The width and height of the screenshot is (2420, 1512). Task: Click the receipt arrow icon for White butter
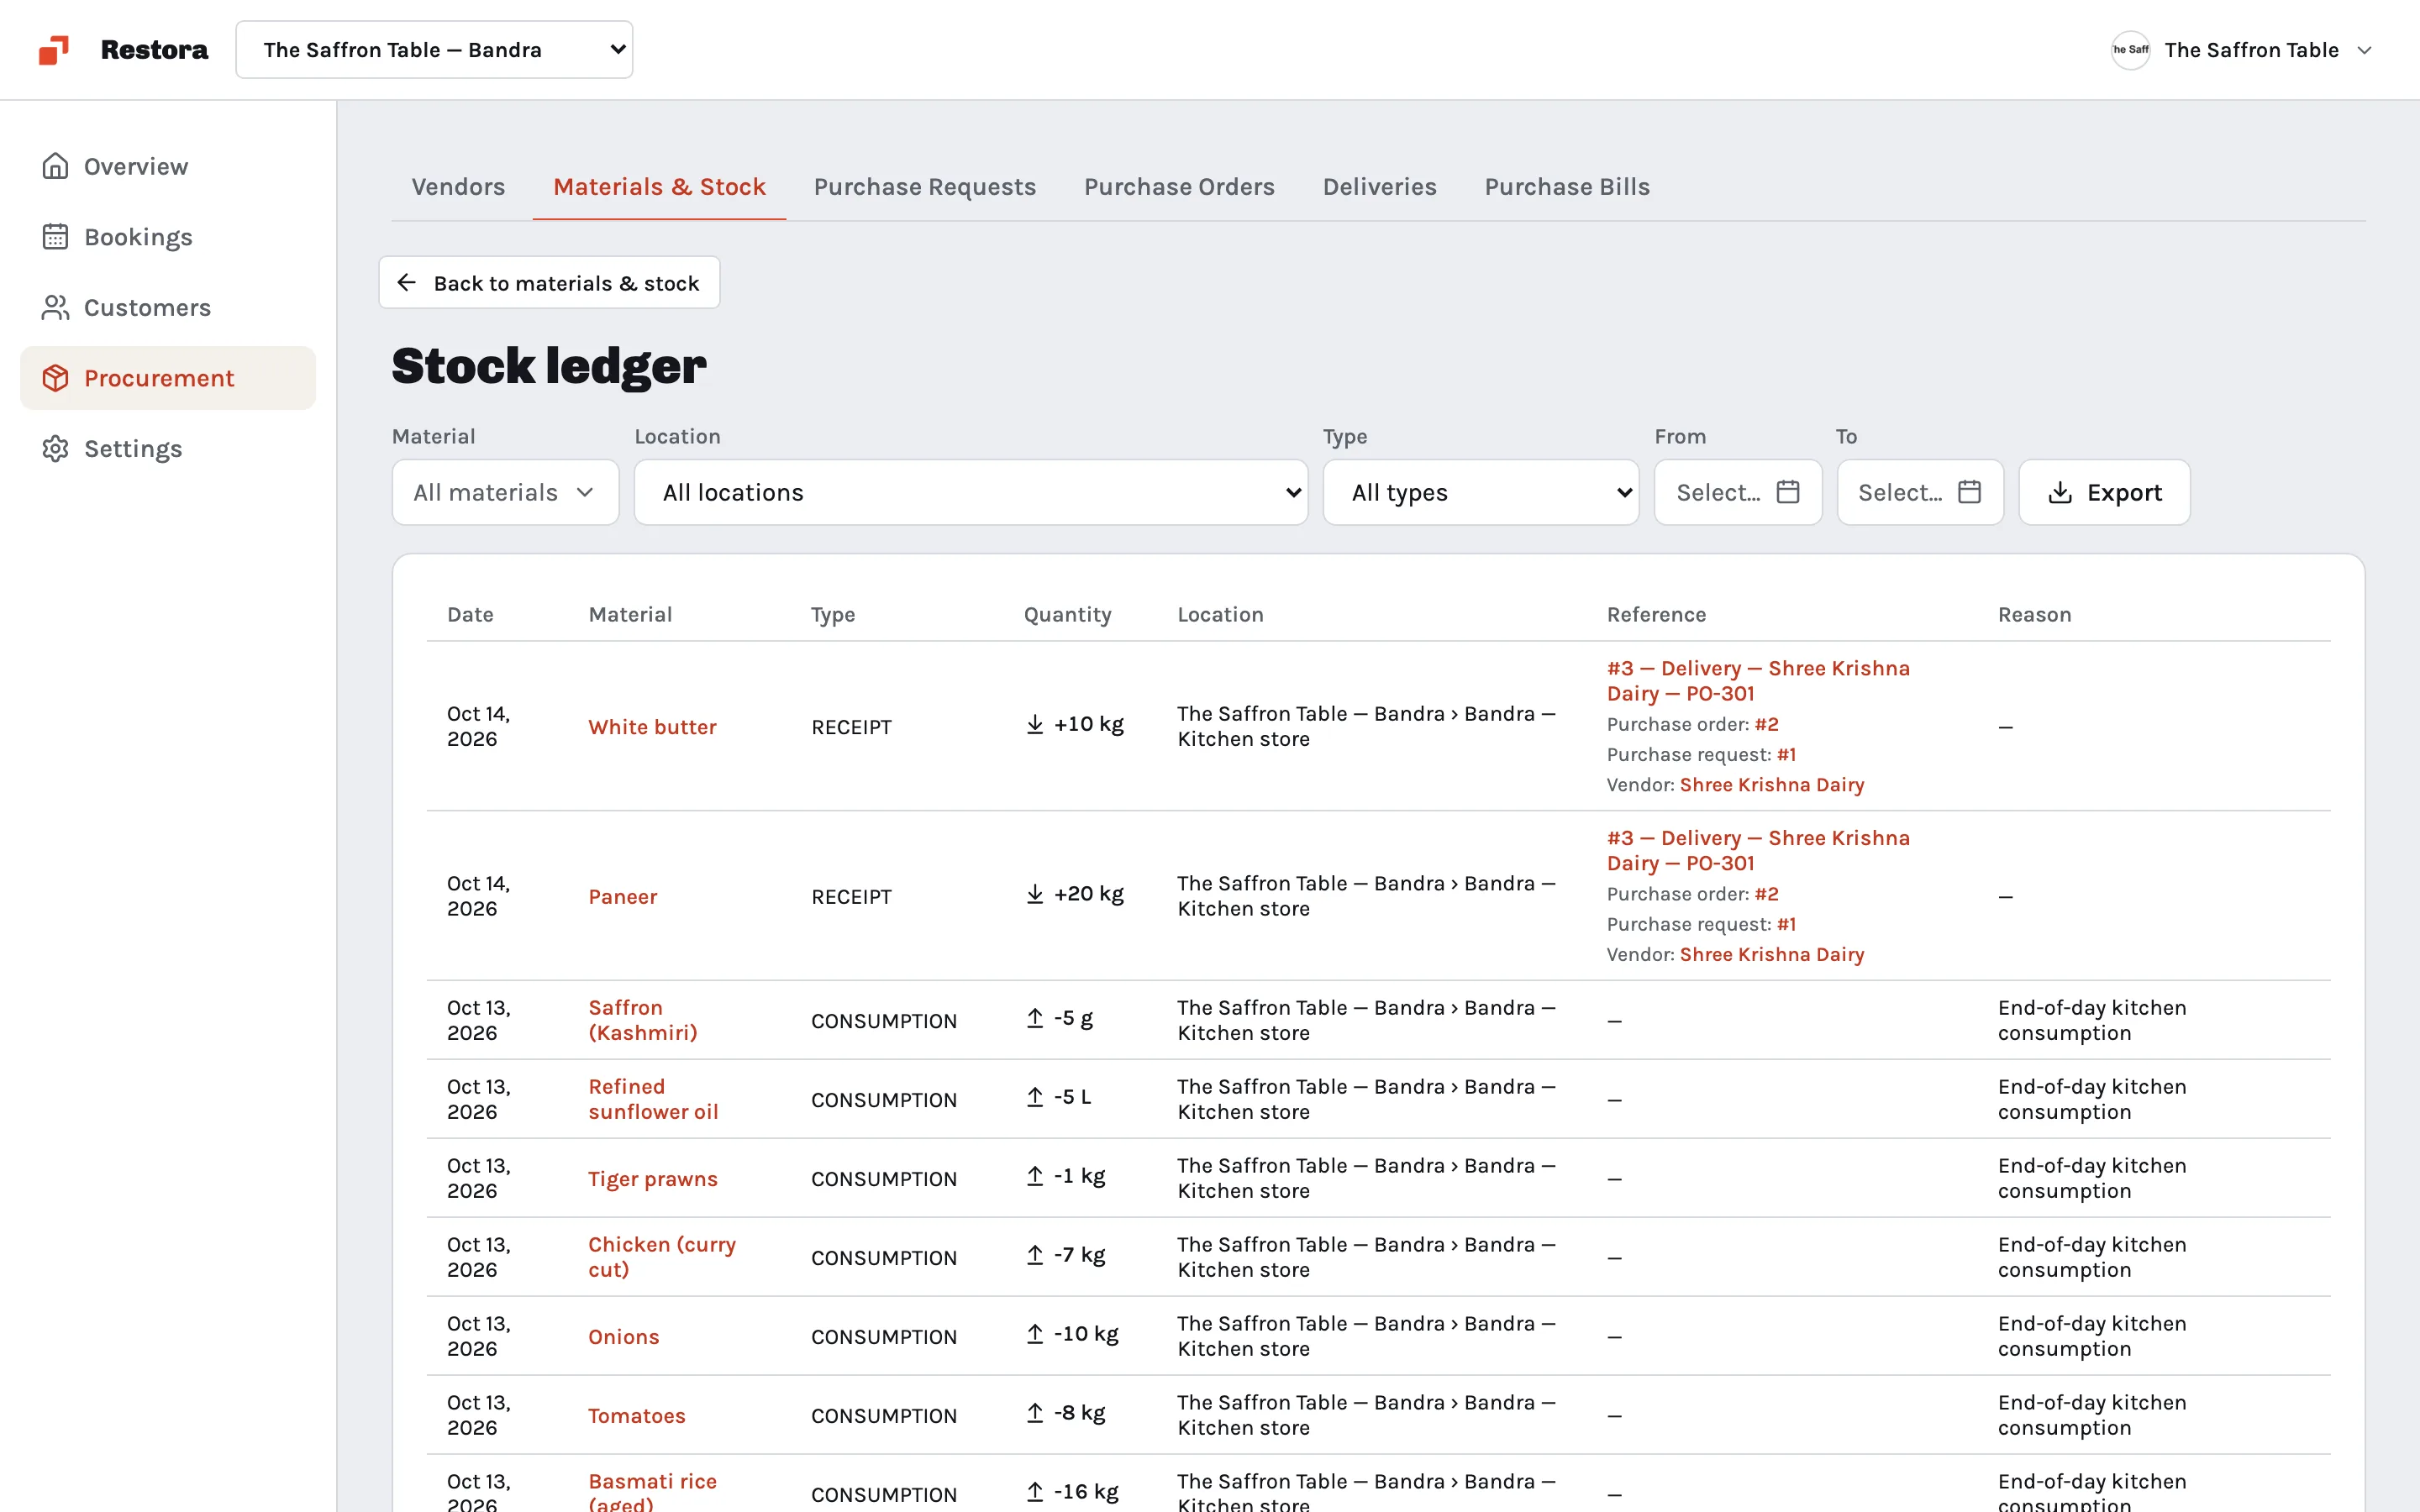pyautogui.click(x=1035, y=724)
